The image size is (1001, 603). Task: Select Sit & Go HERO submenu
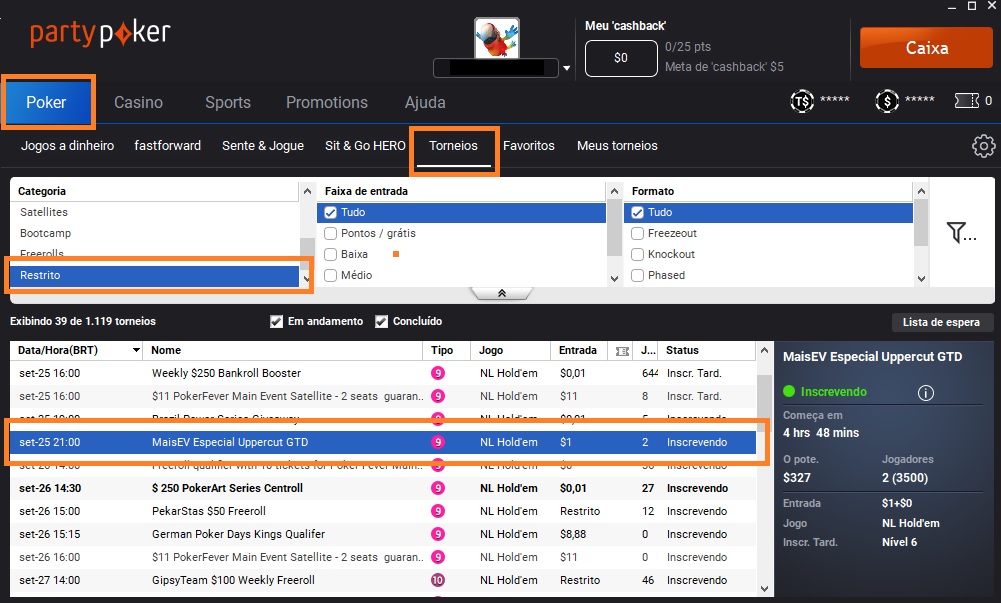(x=365, y=145)
